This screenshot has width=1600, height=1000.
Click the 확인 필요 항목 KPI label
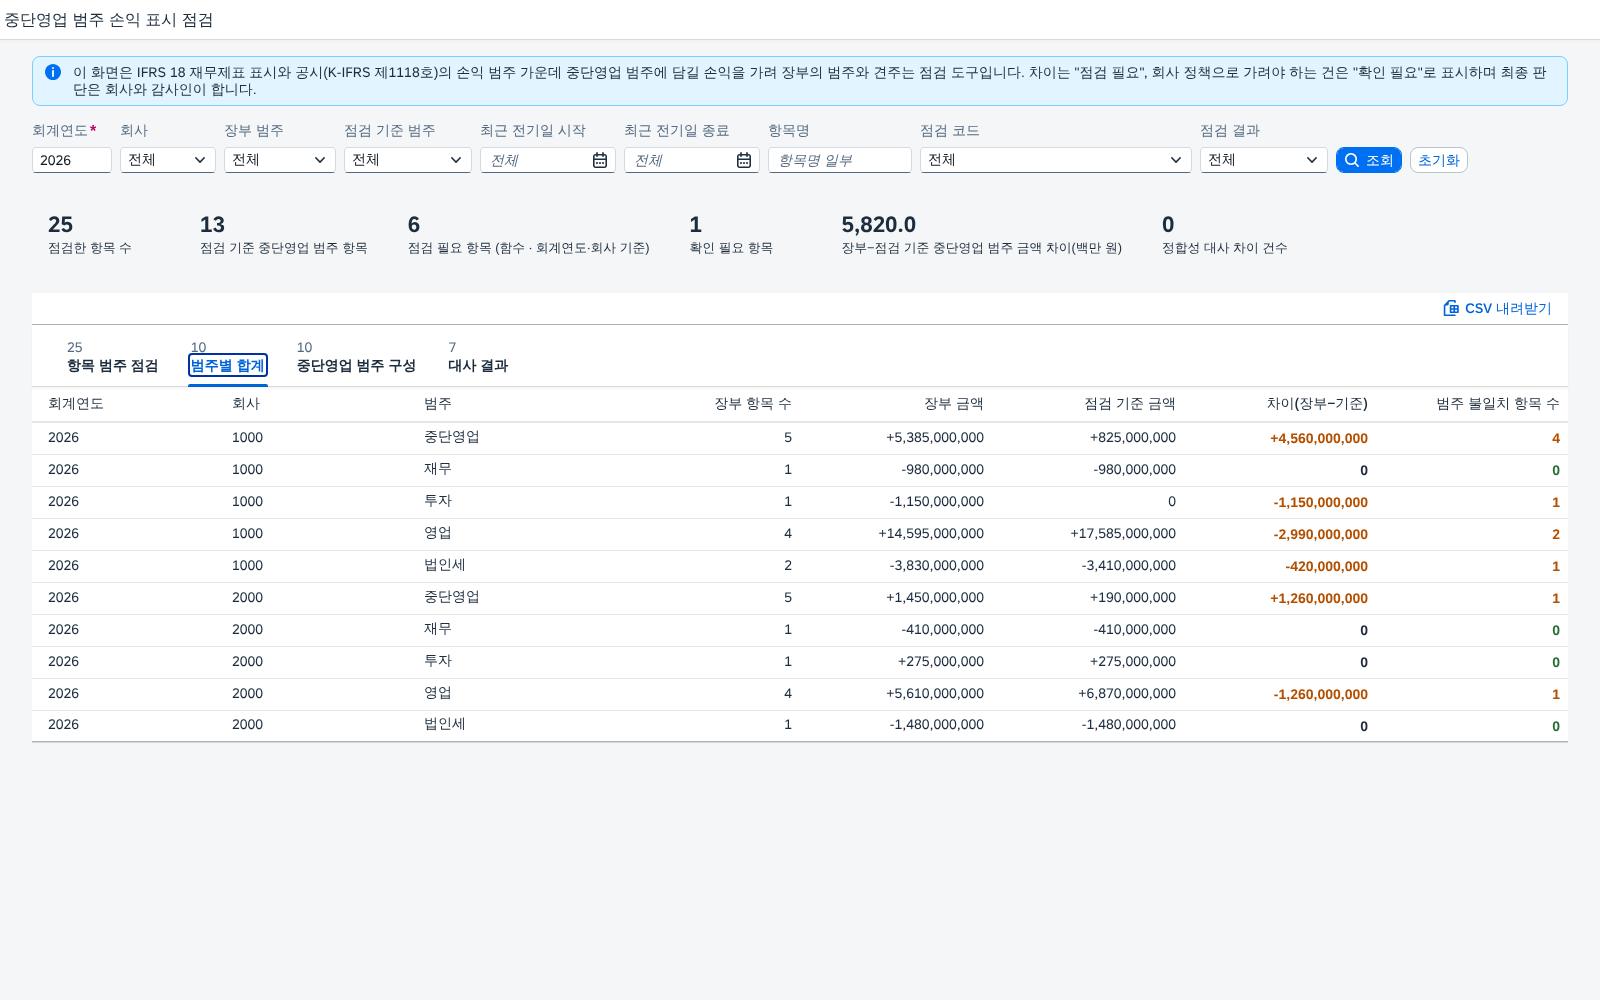[x=731, y=248]
